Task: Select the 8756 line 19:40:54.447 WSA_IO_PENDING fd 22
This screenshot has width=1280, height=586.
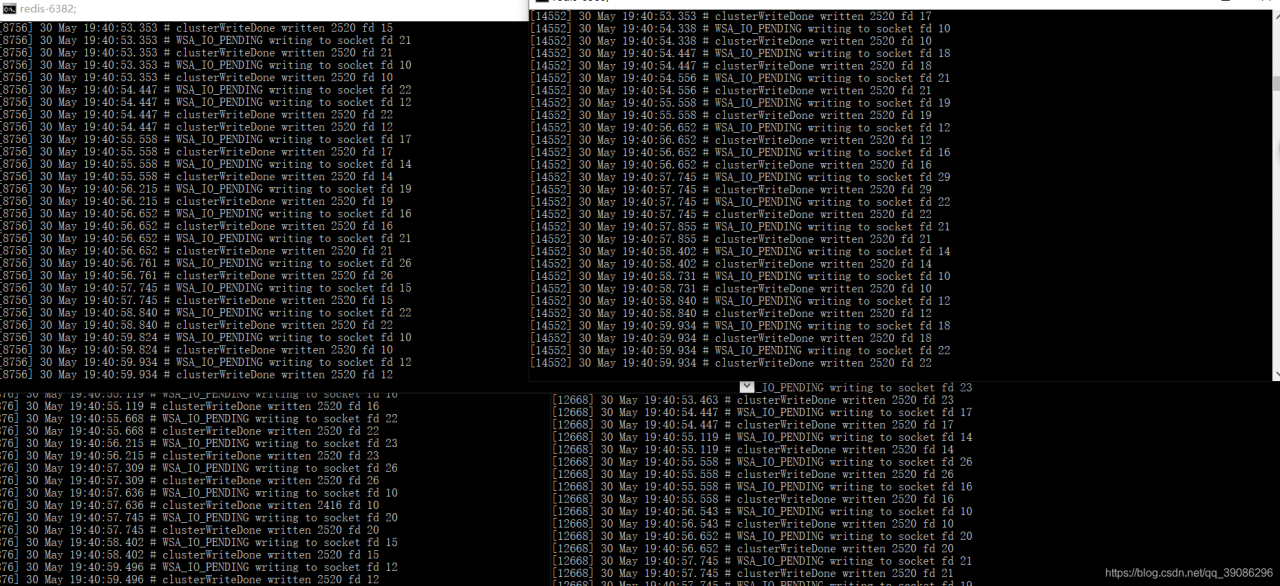Action: coord(205,90)
